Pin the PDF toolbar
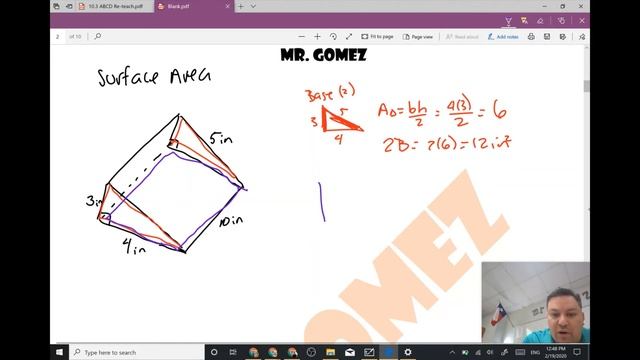The width and height of the screenshot is (640, 360). [x=582, y=37]
